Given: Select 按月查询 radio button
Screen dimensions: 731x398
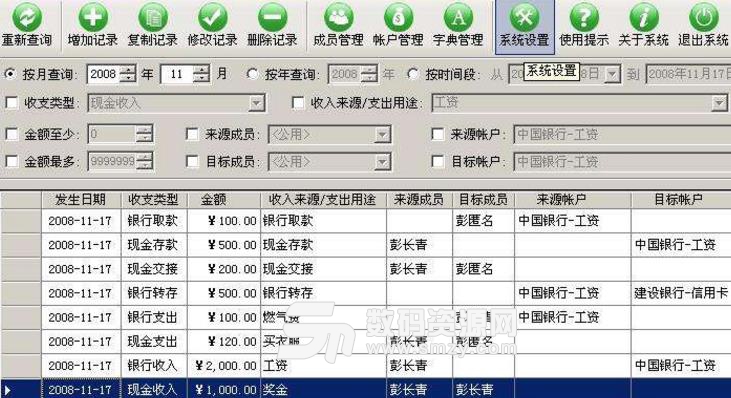Looking at the screenshot, I should pyautogui.click(x=10, y=74).
